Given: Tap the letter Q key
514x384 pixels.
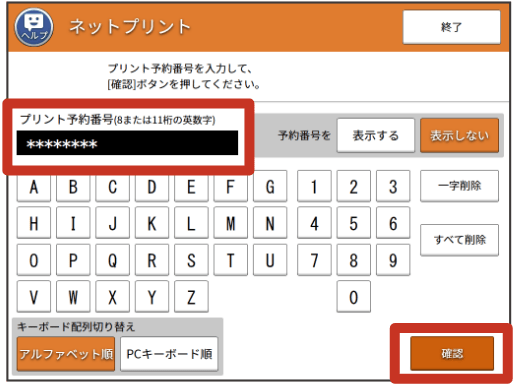Looking at the screenshot, I should pos(112,260).
